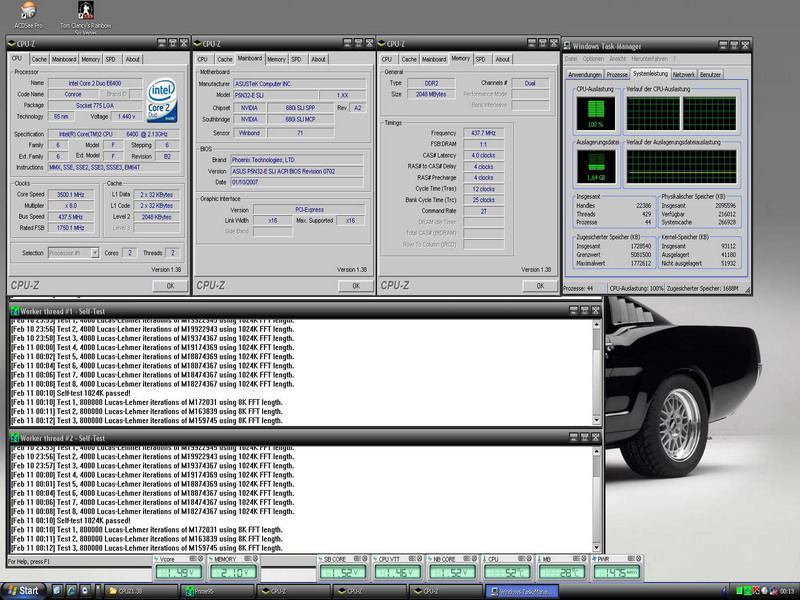Open Mainboard tab in CPU-Z processor window
The image size is (800, 600).
coord(64,59)
